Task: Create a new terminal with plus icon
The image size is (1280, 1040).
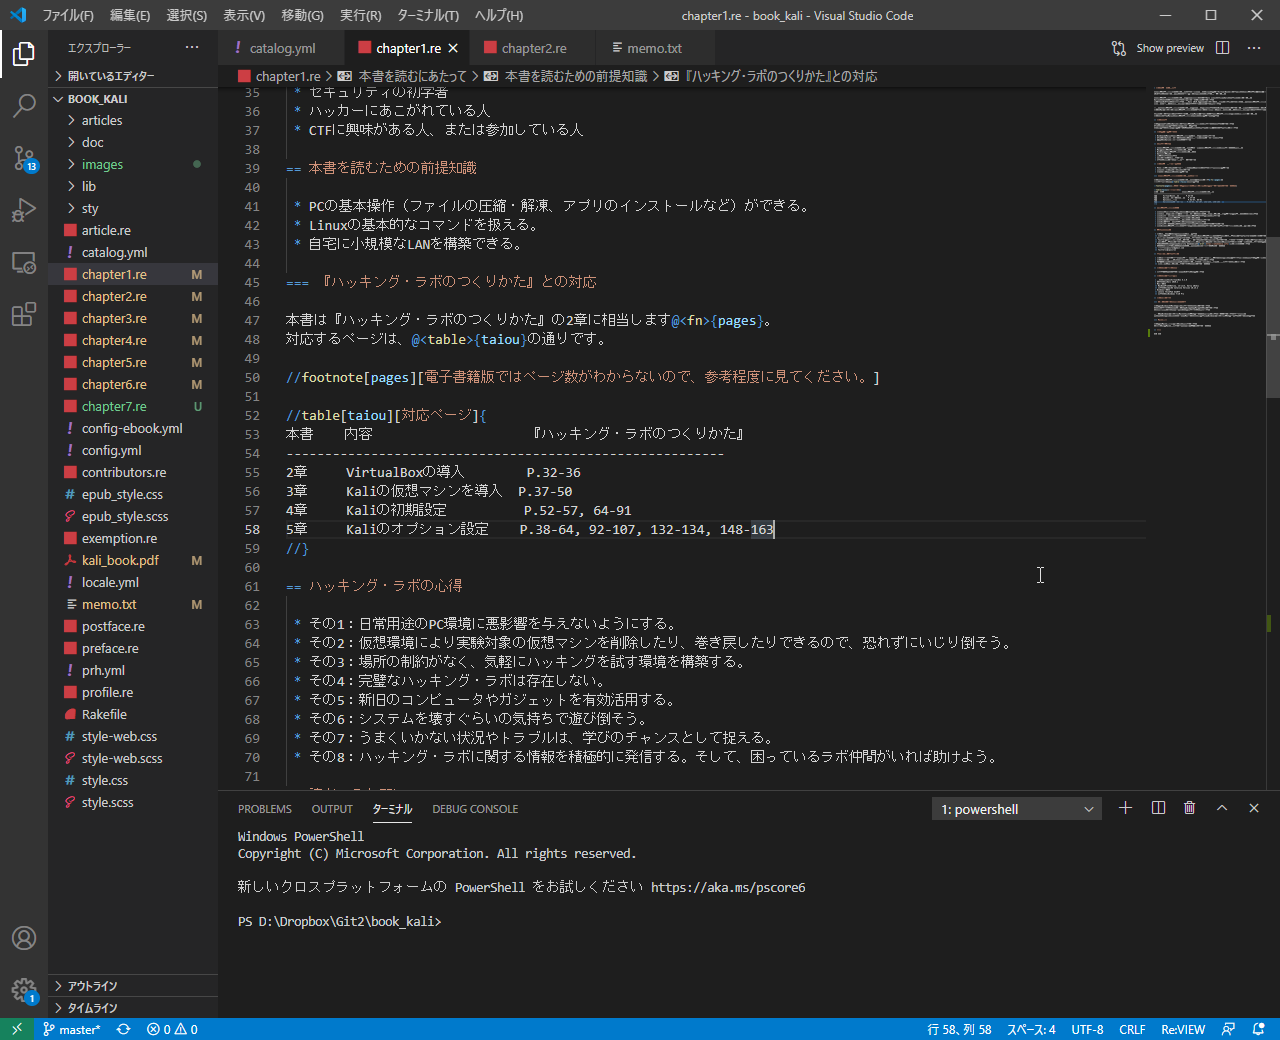Action: [x=1125, y=808]
